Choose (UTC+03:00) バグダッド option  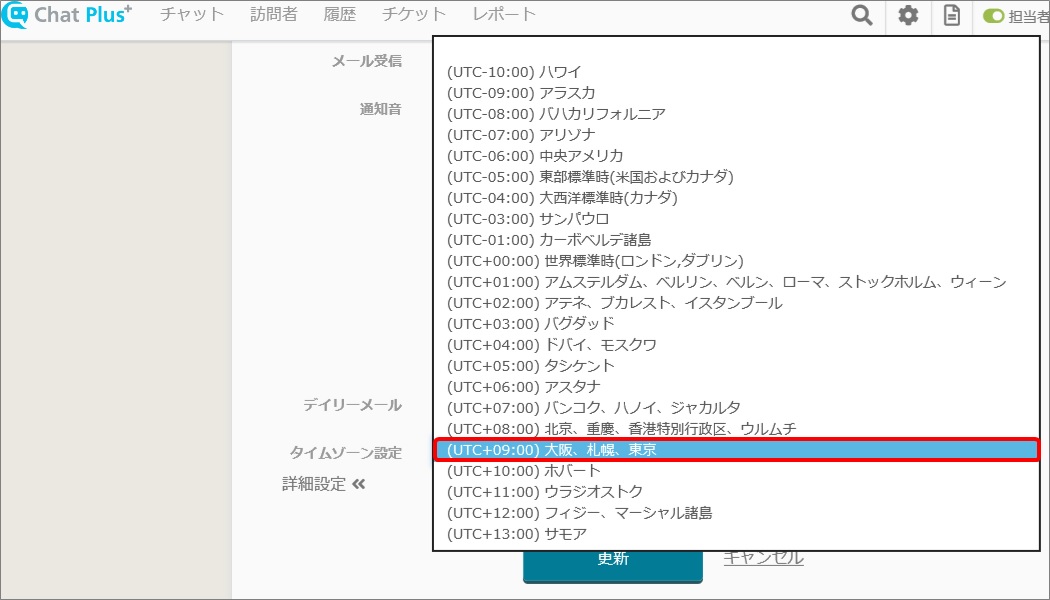[x=736, y=323]
